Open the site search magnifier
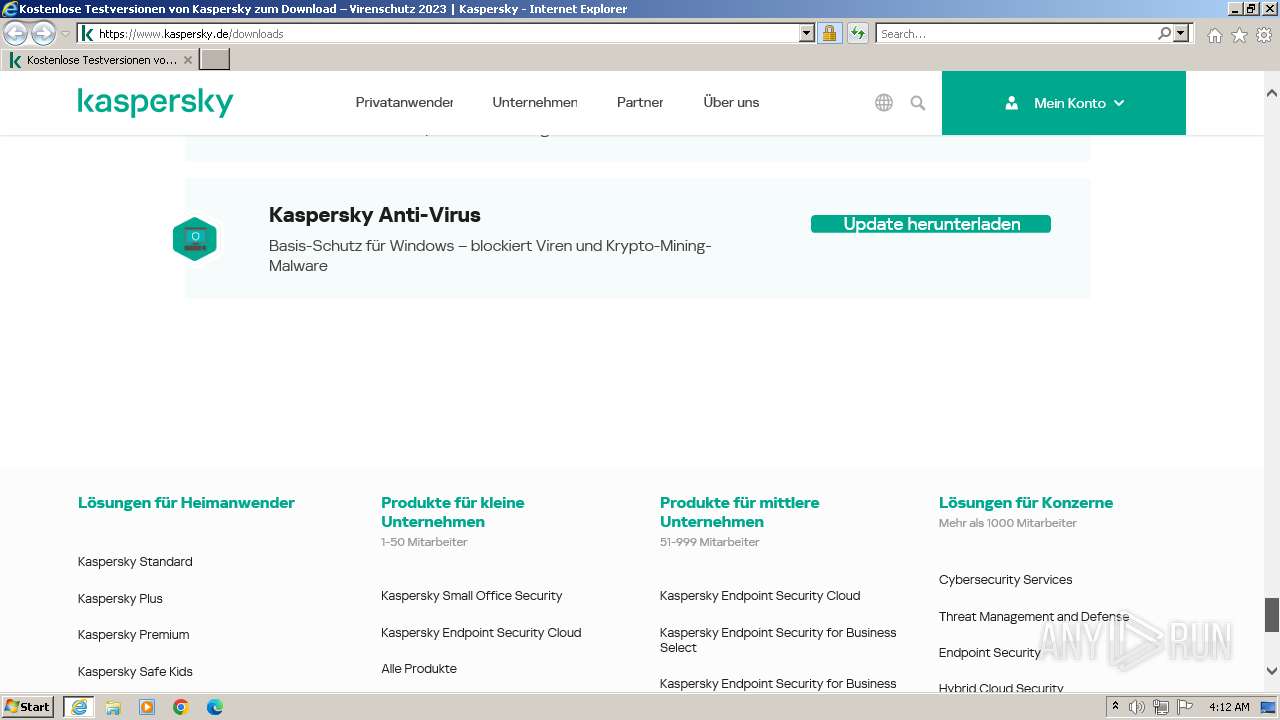This screenshot has height=720, width=1280. [x=918, y=103]
